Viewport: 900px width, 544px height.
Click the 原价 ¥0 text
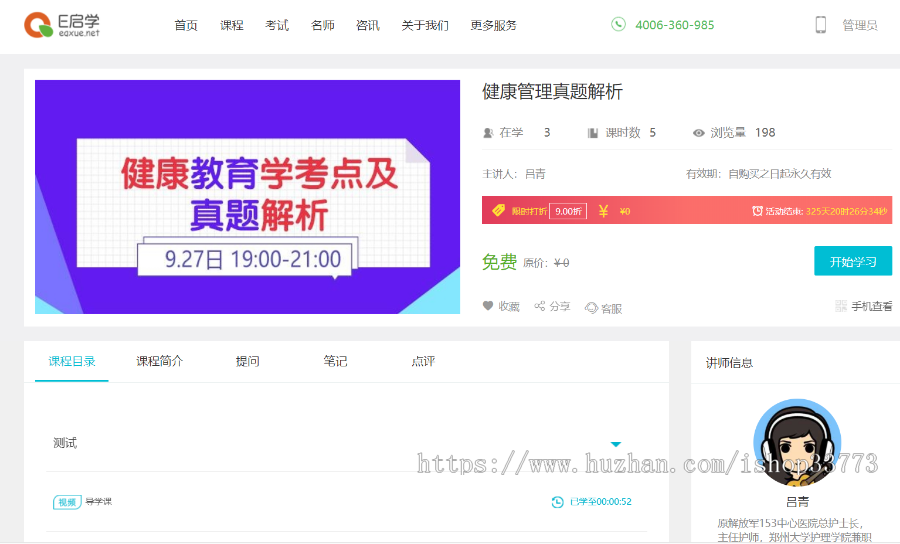(x=546, y=263)
